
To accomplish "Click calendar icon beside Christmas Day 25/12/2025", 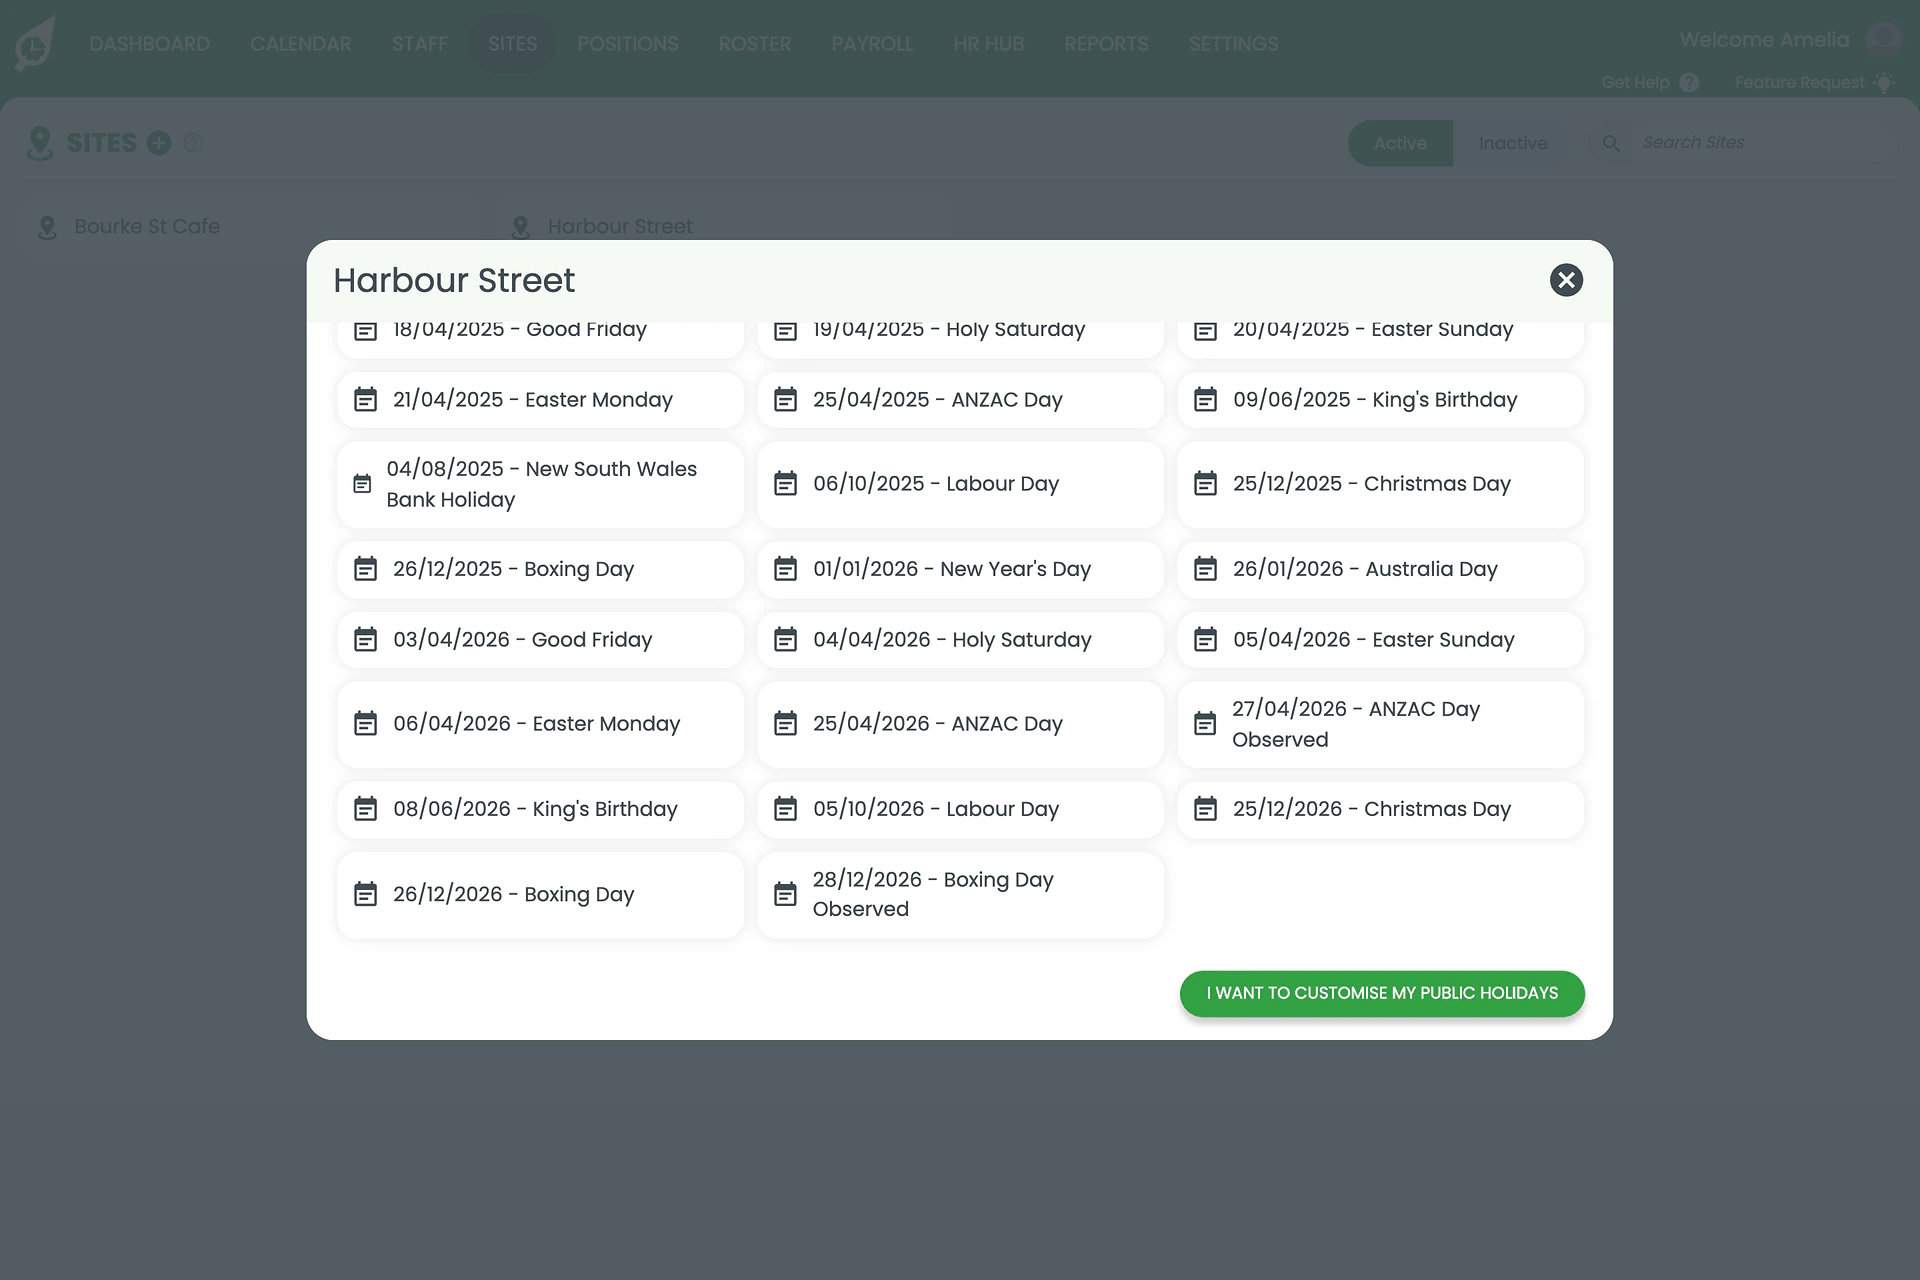I will 1206,484.
